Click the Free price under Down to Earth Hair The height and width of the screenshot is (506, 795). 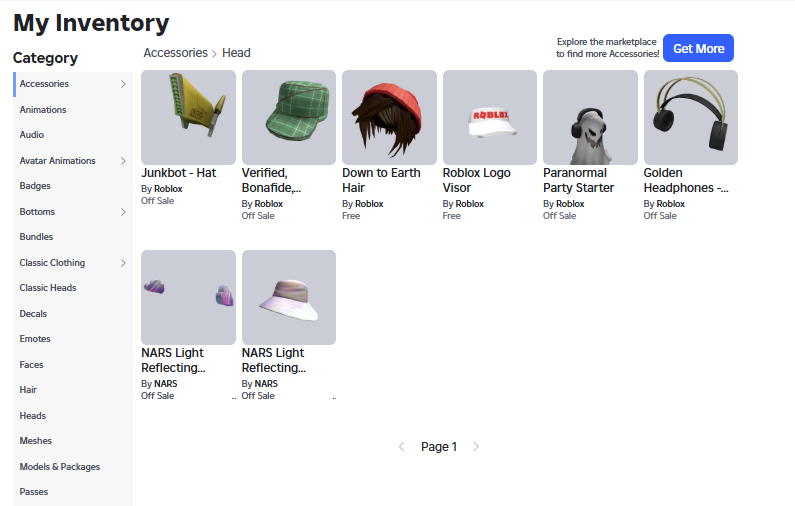click(351, 216)
